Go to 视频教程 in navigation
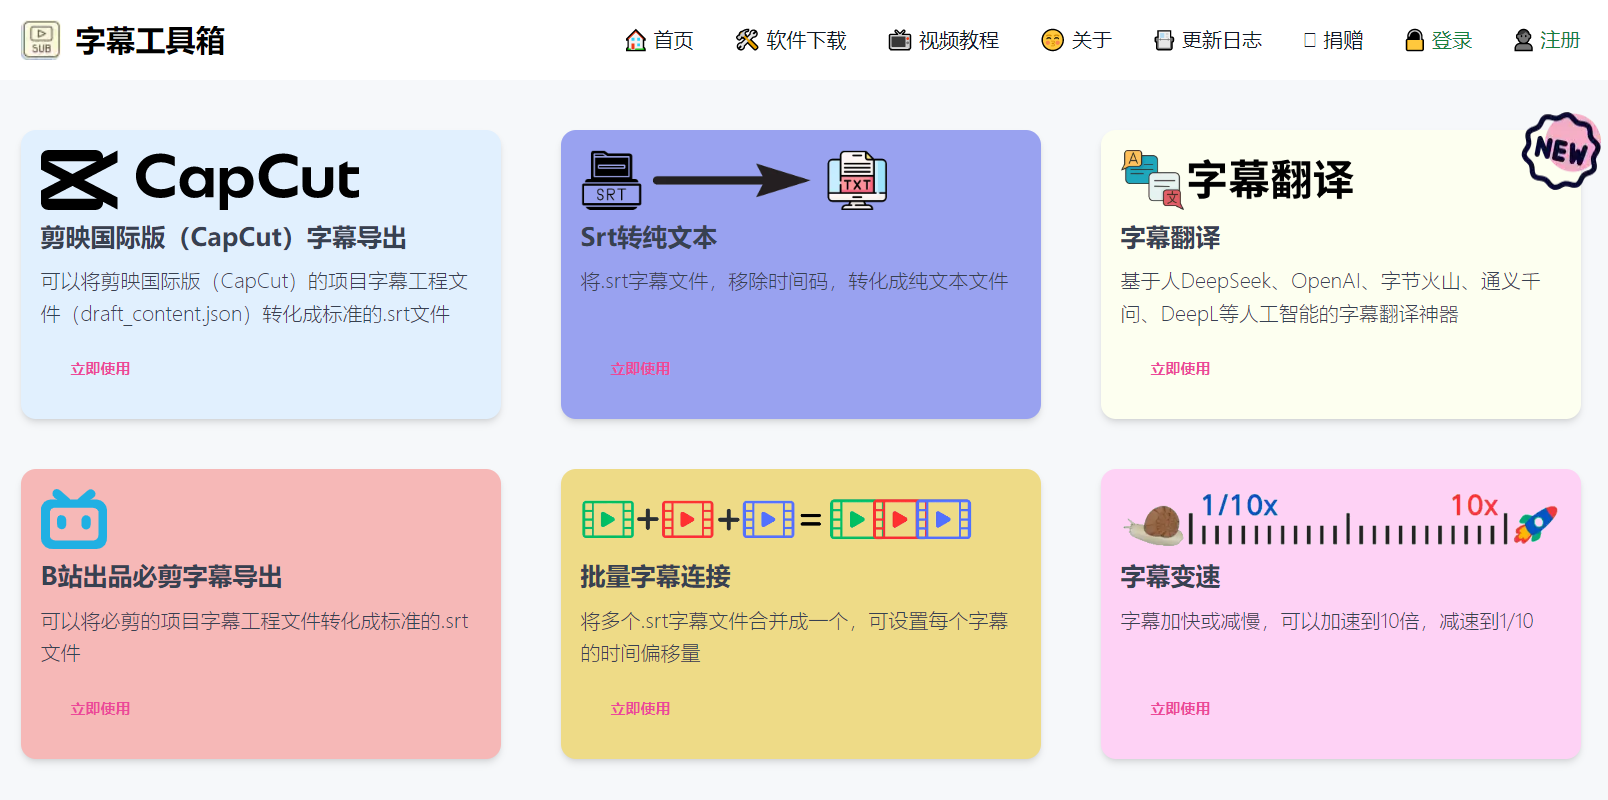Screen dimensions: 1608x800 point(944,40)
